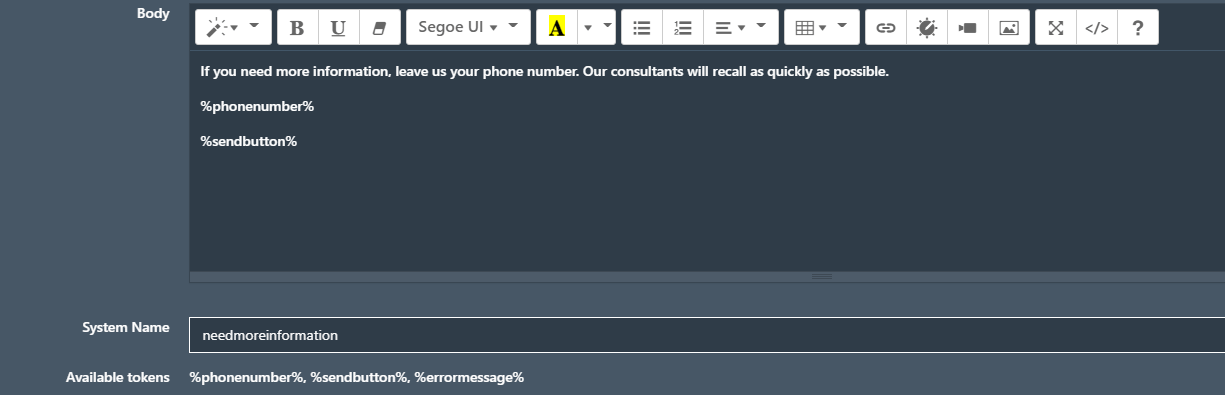The width and height of the screenshot is (1225, 395).
Task: Toggle full screen editor mode
Action: [1056, 28]
